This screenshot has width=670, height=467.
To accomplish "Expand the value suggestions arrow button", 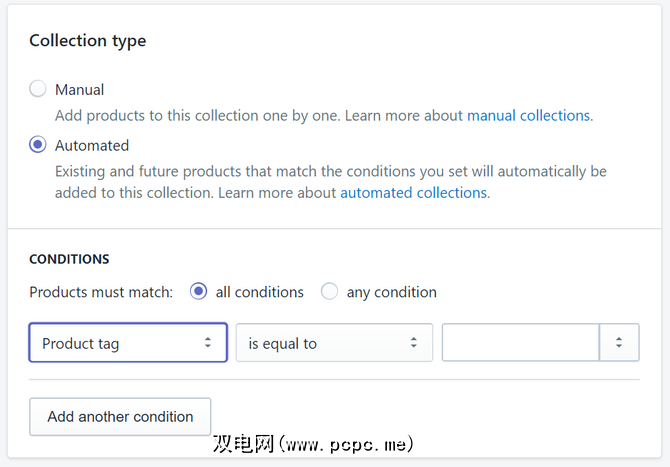I will (x=619, y=343).
